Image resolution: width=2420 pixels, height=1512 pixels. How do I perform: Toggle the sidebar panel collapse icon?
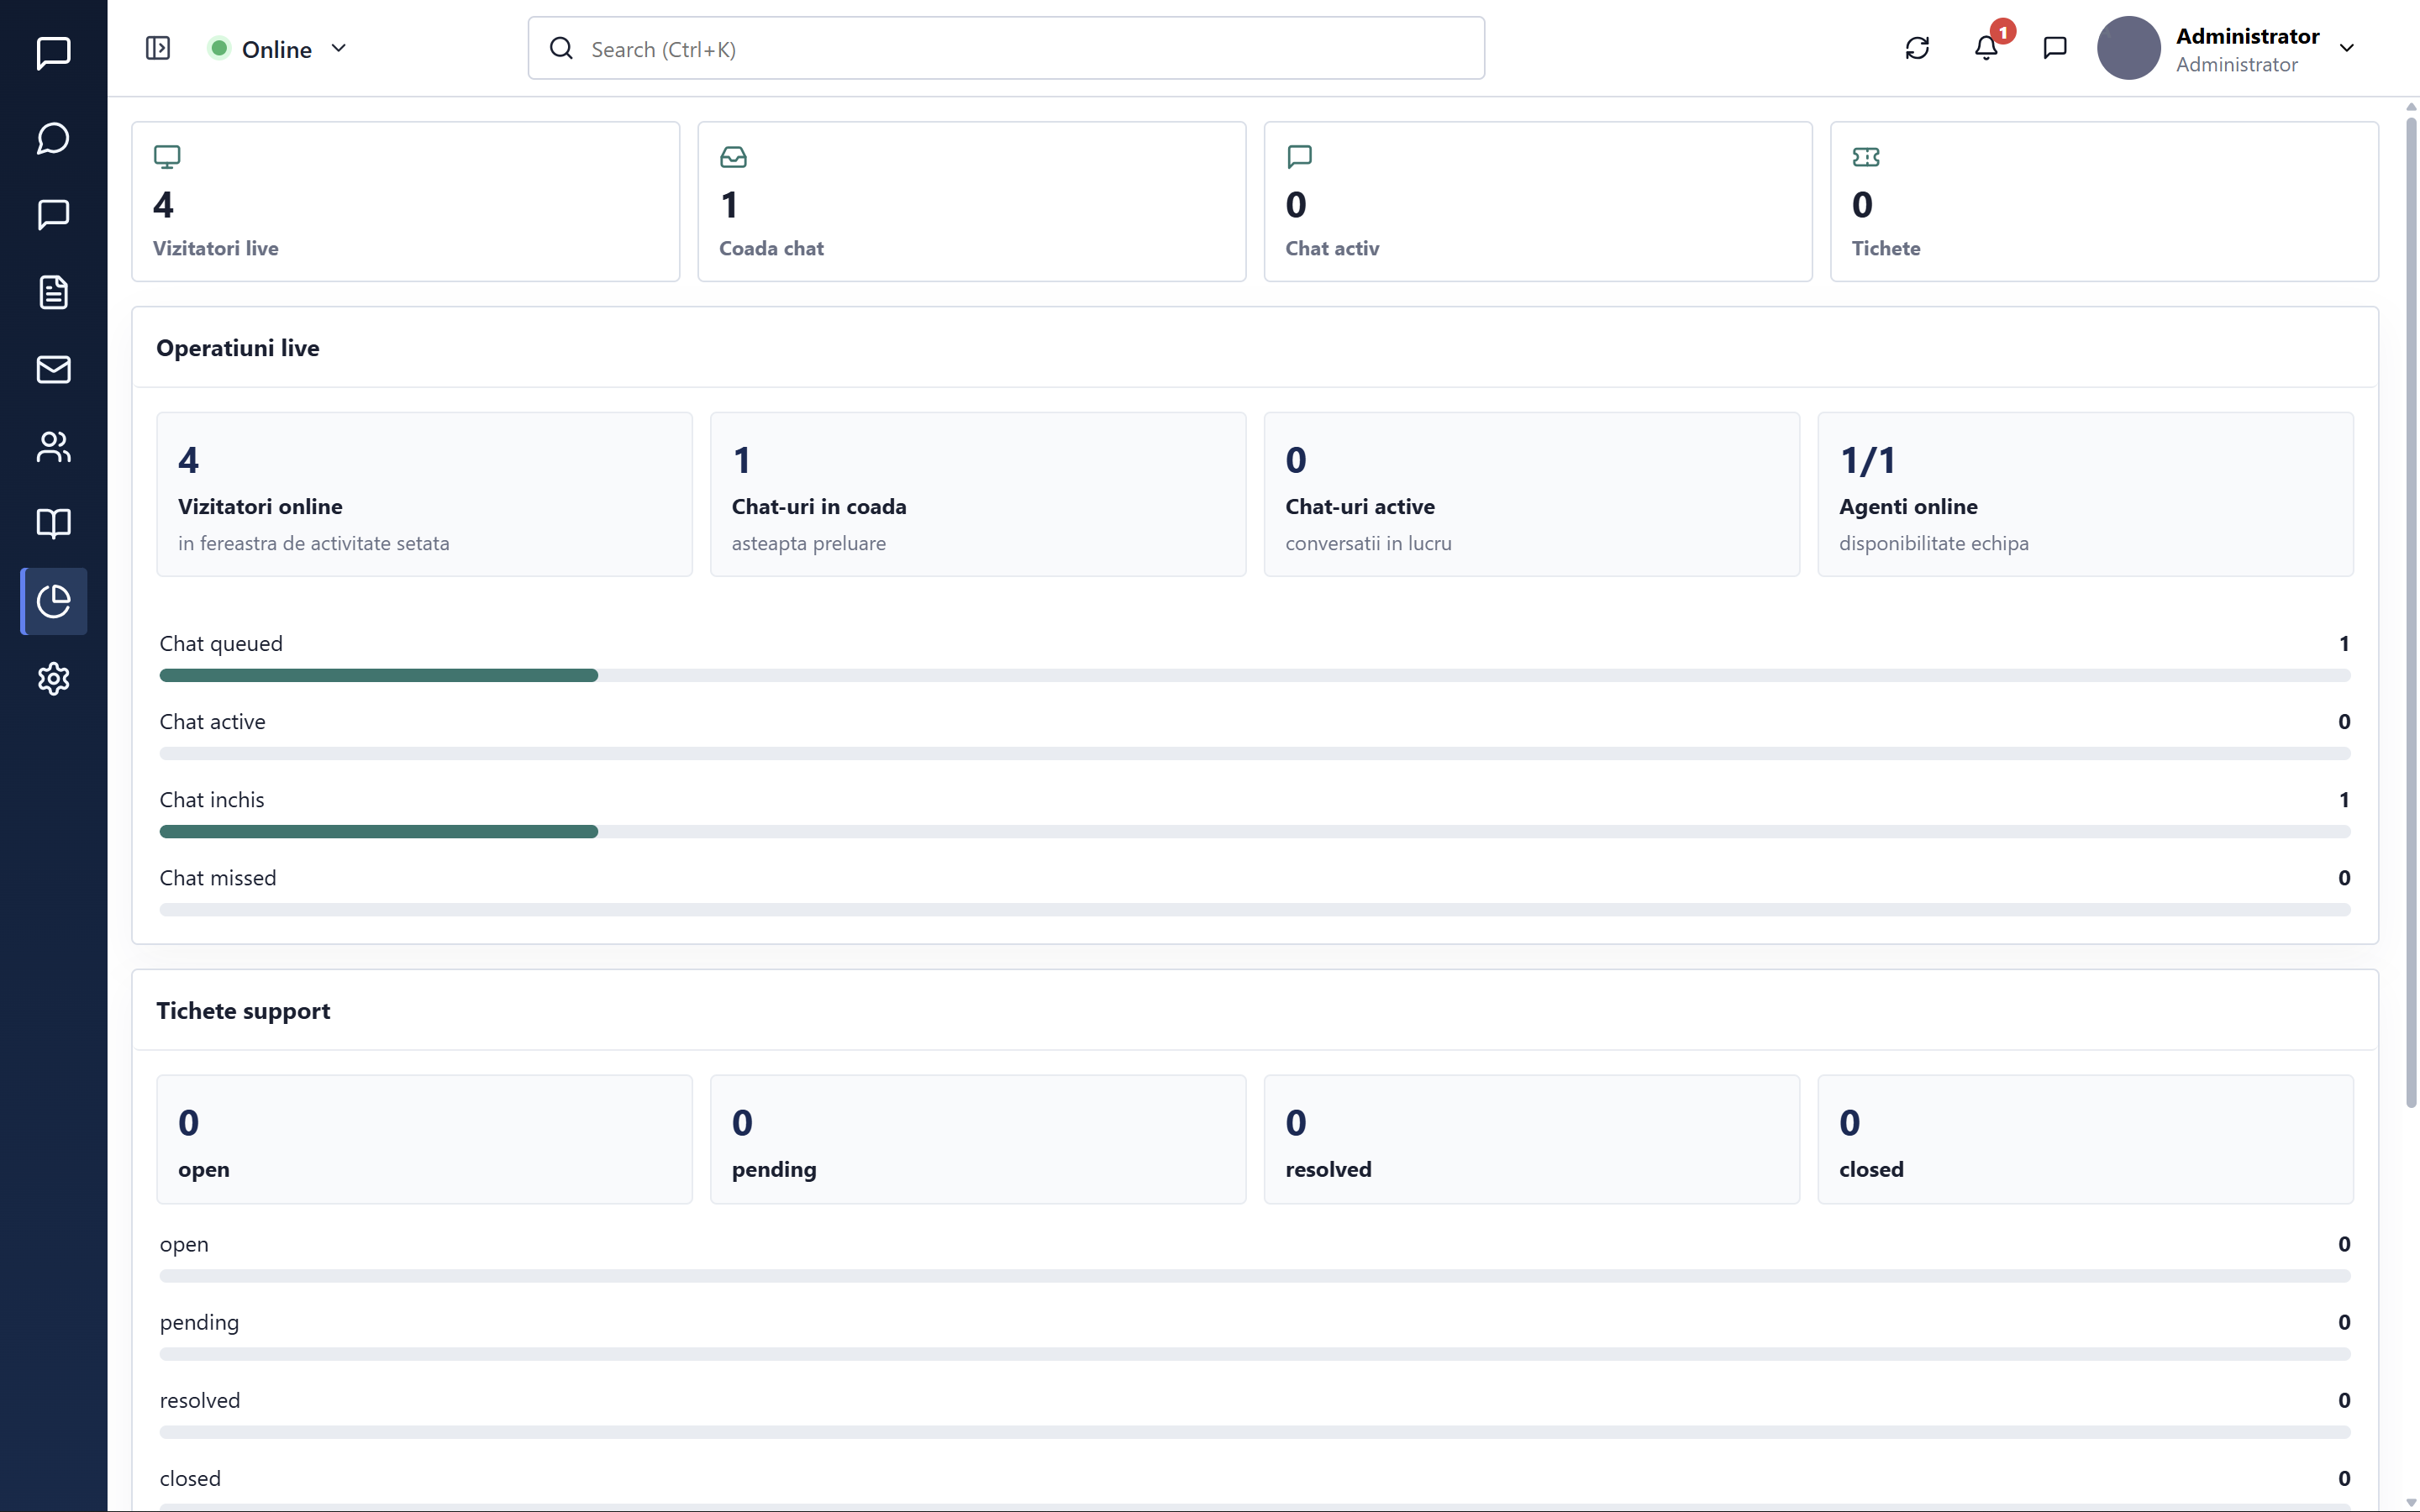[x=158, y=48]
